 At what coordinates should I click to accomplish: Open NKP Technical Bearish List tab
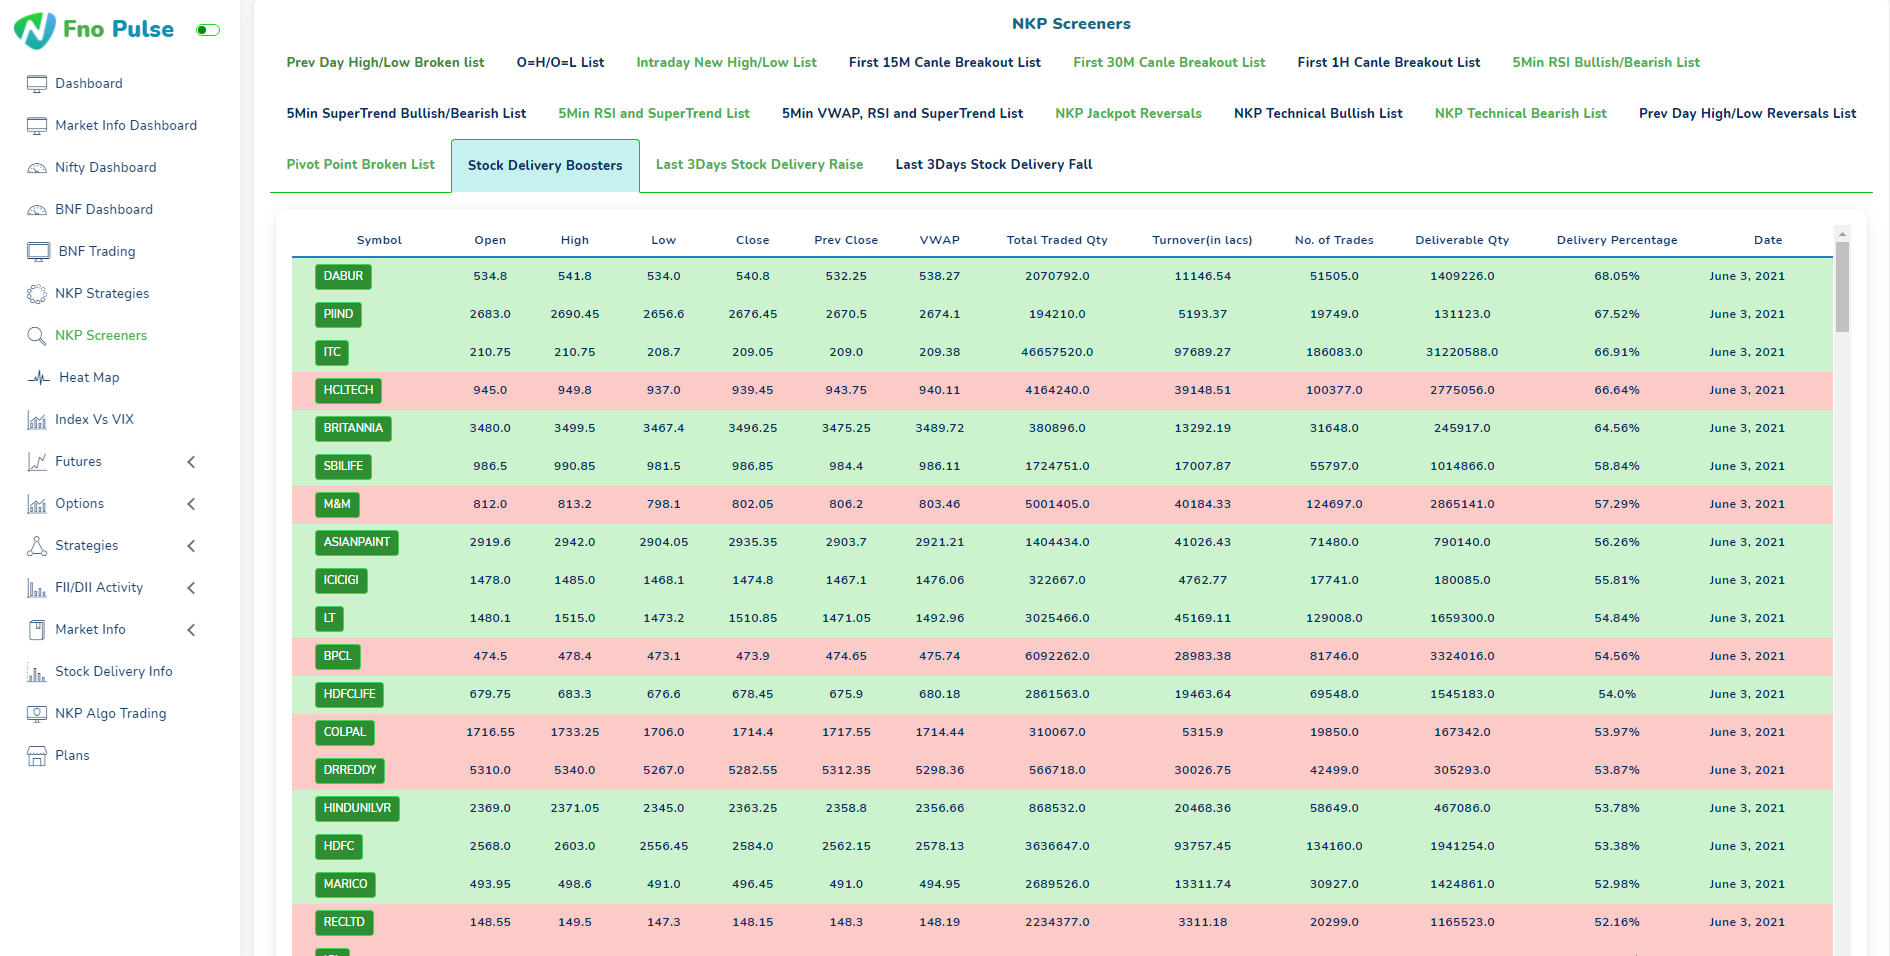point(1521,113)
